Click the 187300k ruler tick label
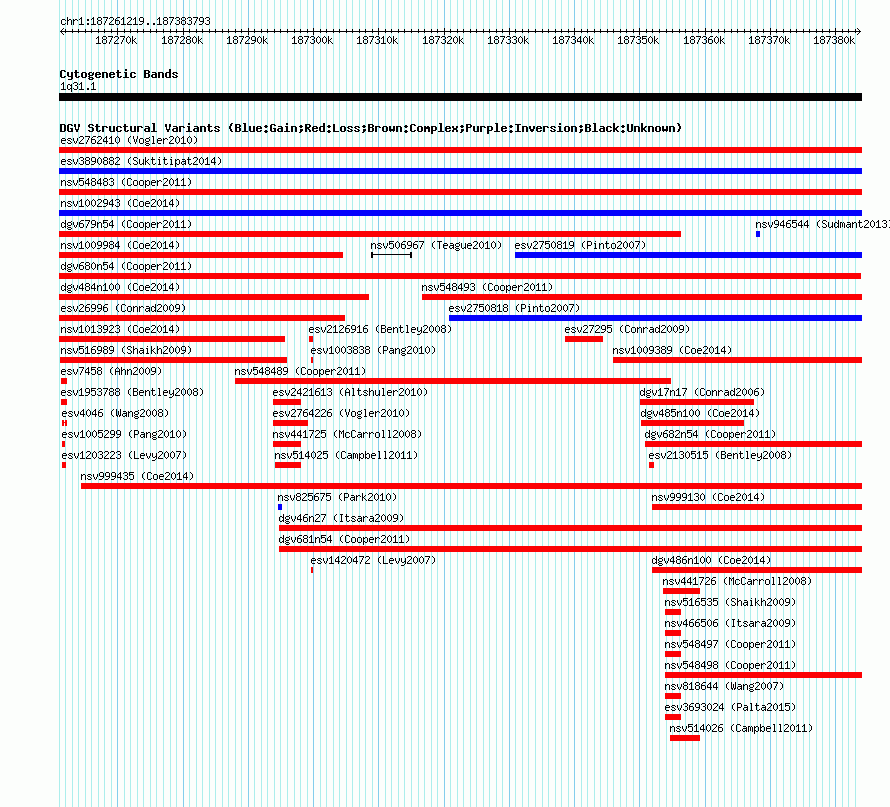Viewport: 890px width, 807px height. tap(312, 40)
